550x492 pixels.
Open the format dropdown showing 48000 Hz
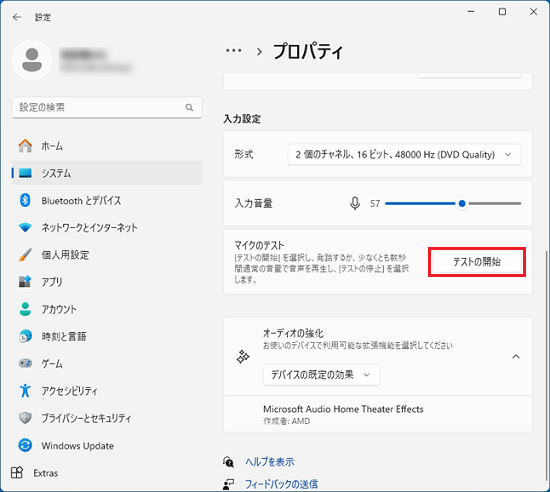pos(404,155)
